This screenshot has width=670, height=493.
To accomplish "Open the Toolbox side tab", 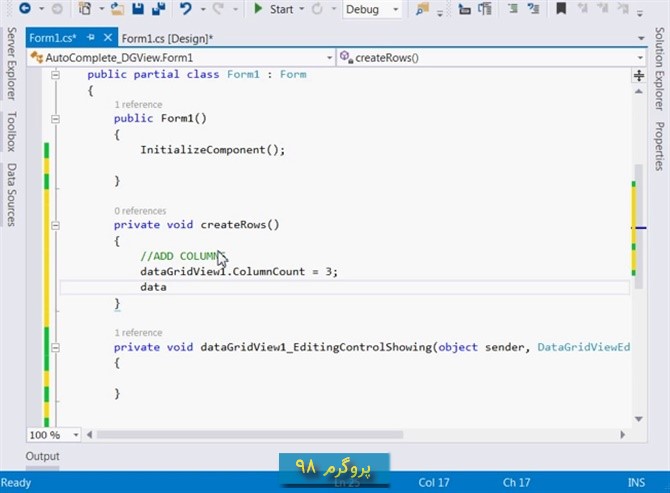I will pos(12,132).
